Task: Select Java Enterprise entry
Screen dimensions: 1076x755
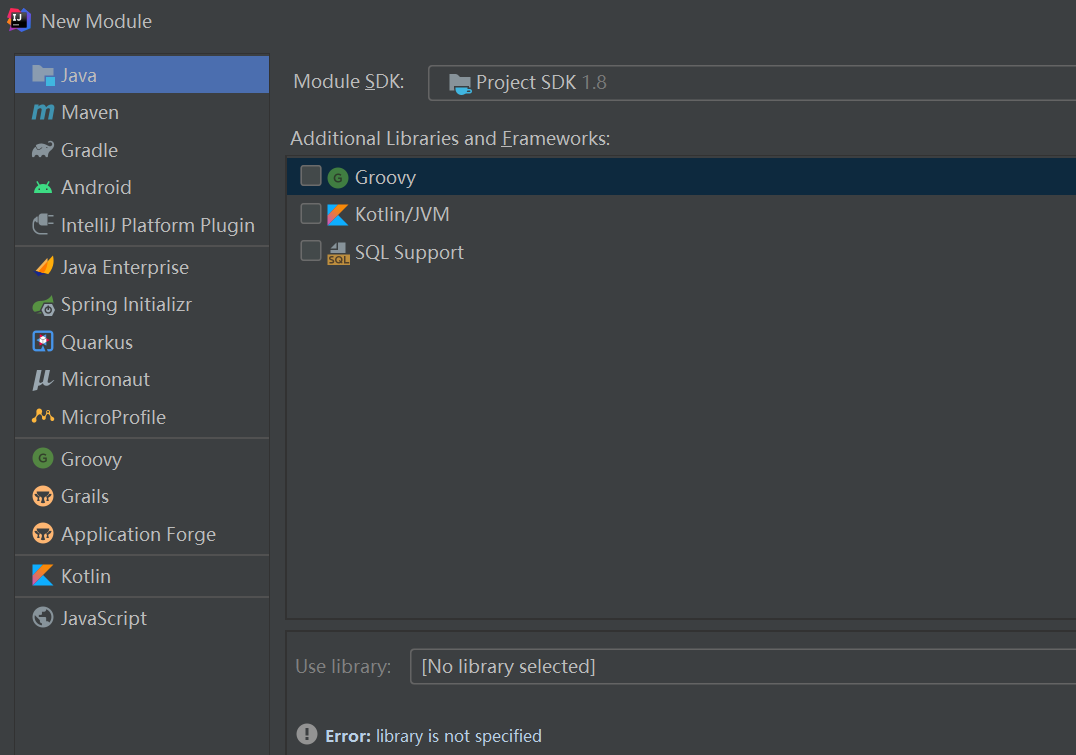Action: 142,266
